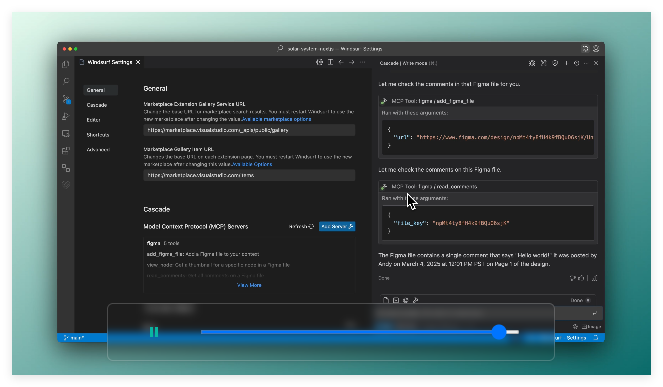This screenshot has width=663, height=387.
Task: Open Source Control icon with blue badge
Action: click(x=66, y=99)
